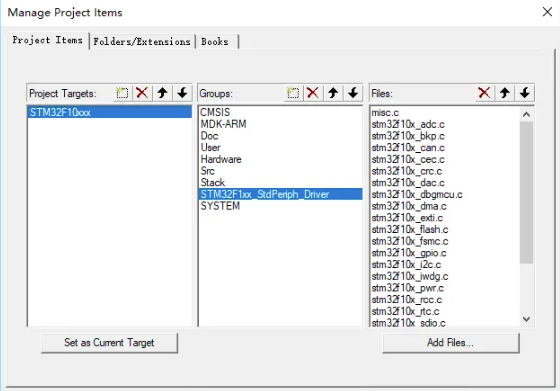The height and width of the screenshot is (391, 560).
Task: Select STM32F10xxx project target
Action: coord(109,112)
